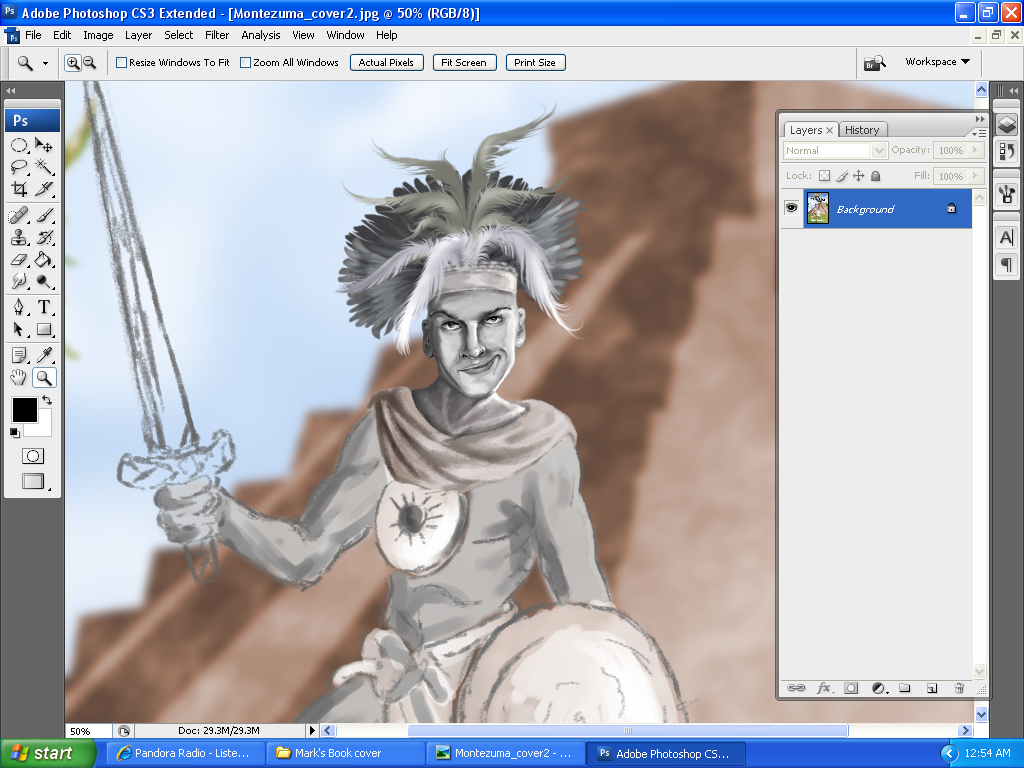Open the Analysis menu
1024x768 pixels.
[x=261, y=35]
